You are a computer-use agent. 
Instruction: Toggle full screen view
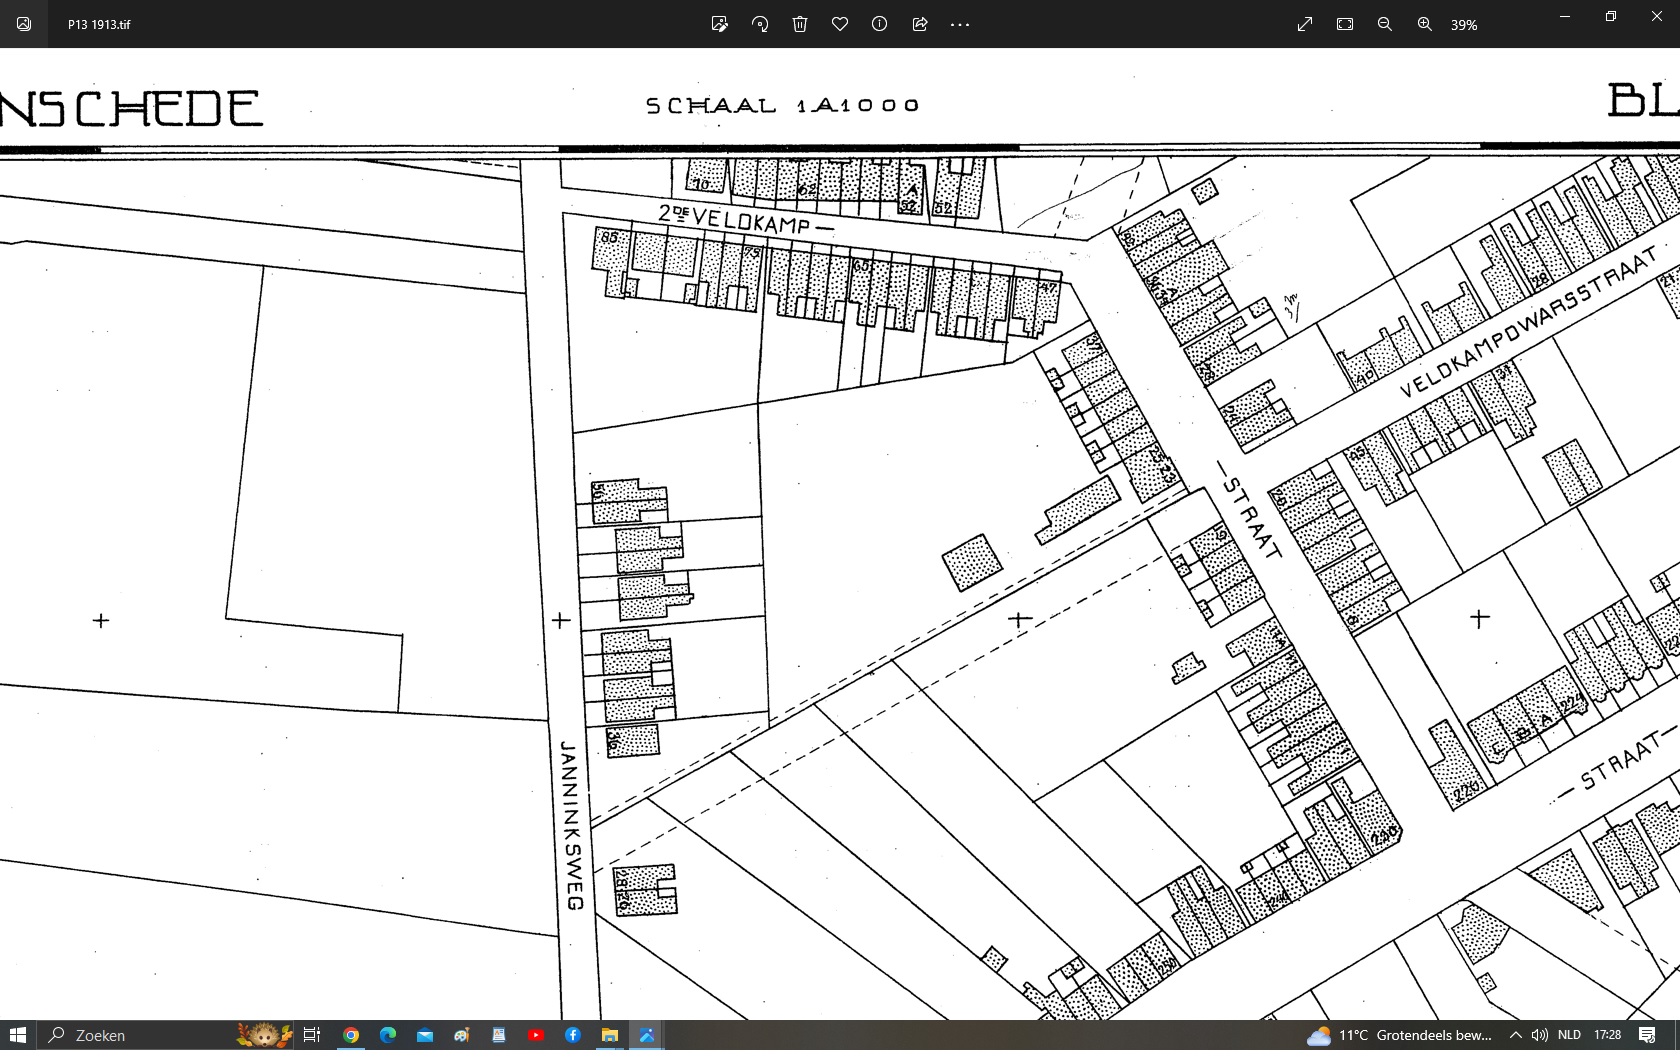pos(1305,24)
